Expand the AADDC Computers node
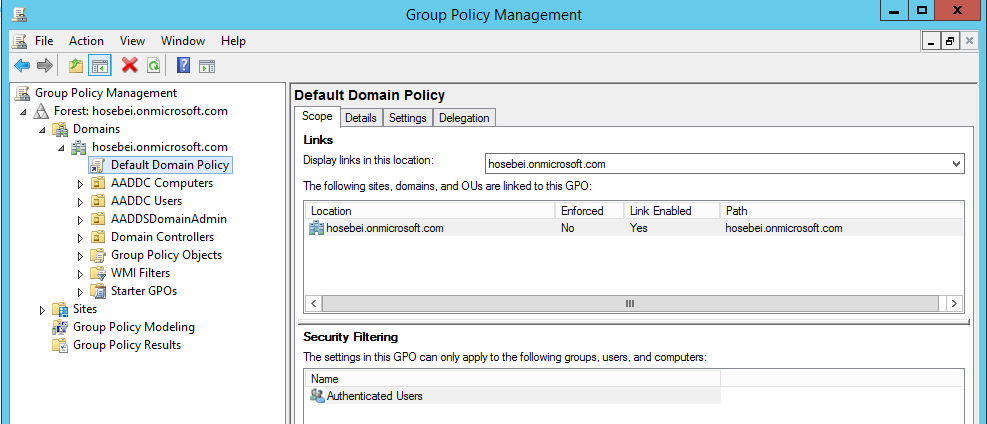This screenshot has height=424, width=987. 80,184
